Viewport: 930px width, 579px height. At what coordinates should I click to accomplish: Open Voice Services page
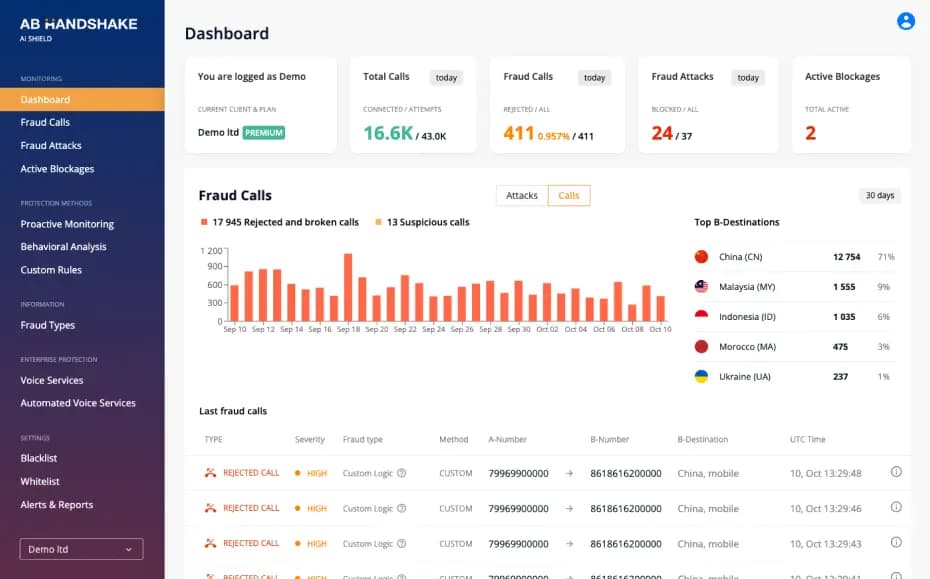tap(52, 380)
